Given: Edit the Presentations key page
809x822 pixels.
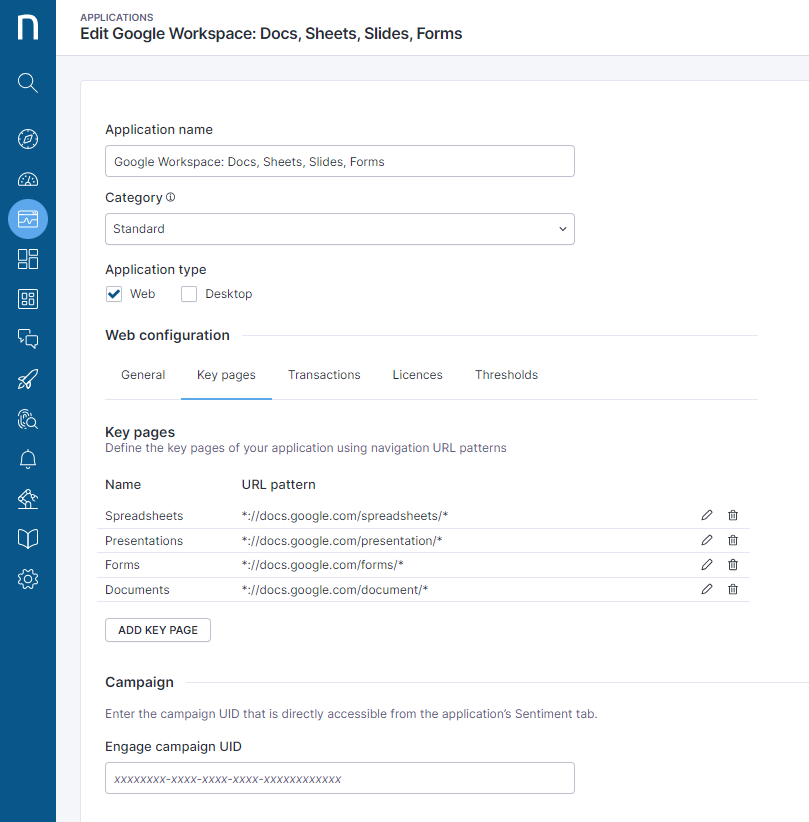Looking at the screenshot, I should pos(707,540).
